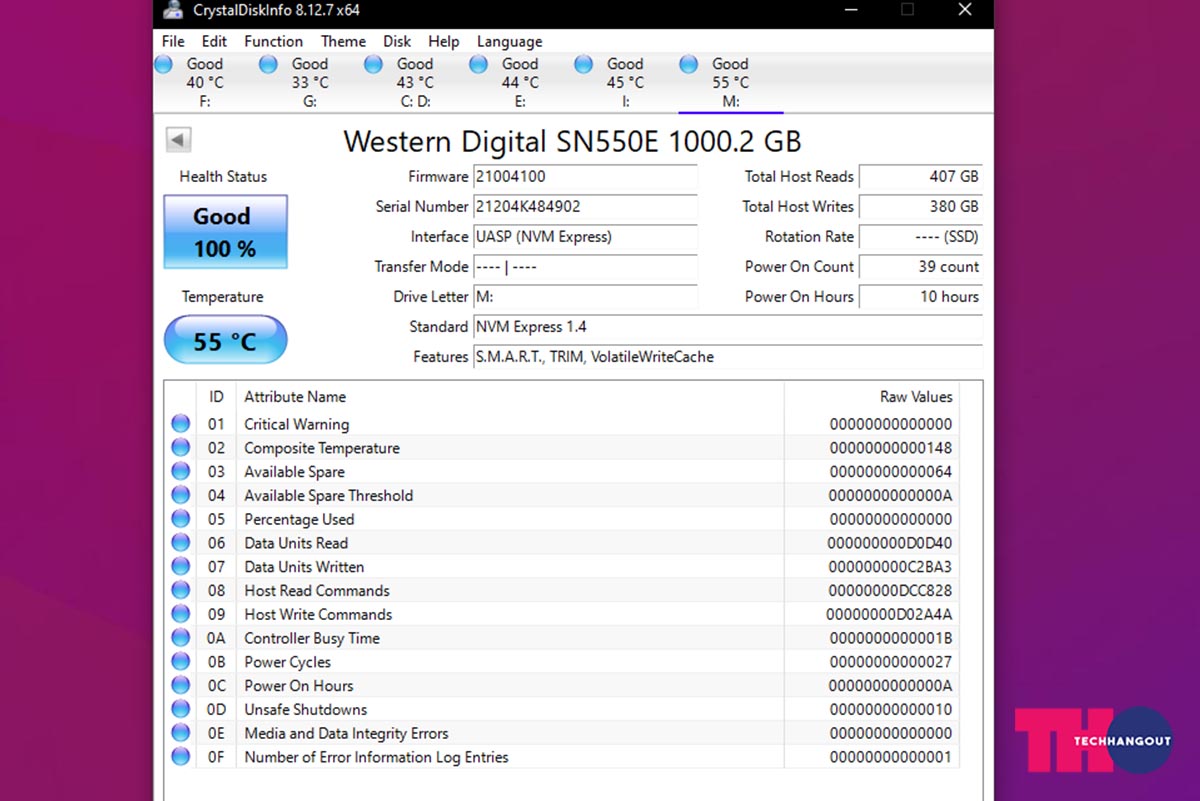This screenshot has width=1200, height=801.
Task: Switch to drive F: disk tab
Action: click(205, 83)
